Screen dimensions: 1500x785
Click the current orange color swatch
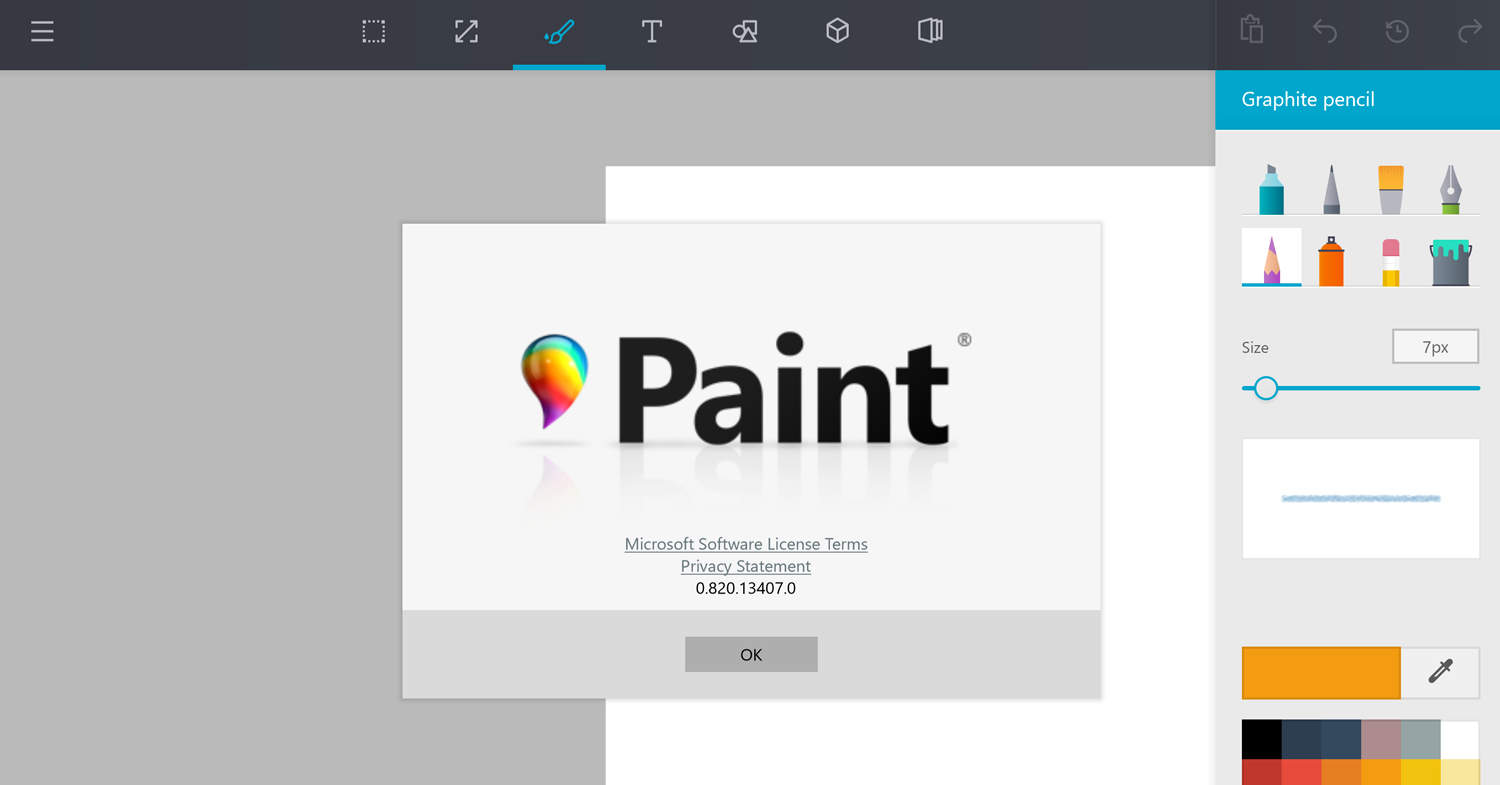pos(1321,672)
